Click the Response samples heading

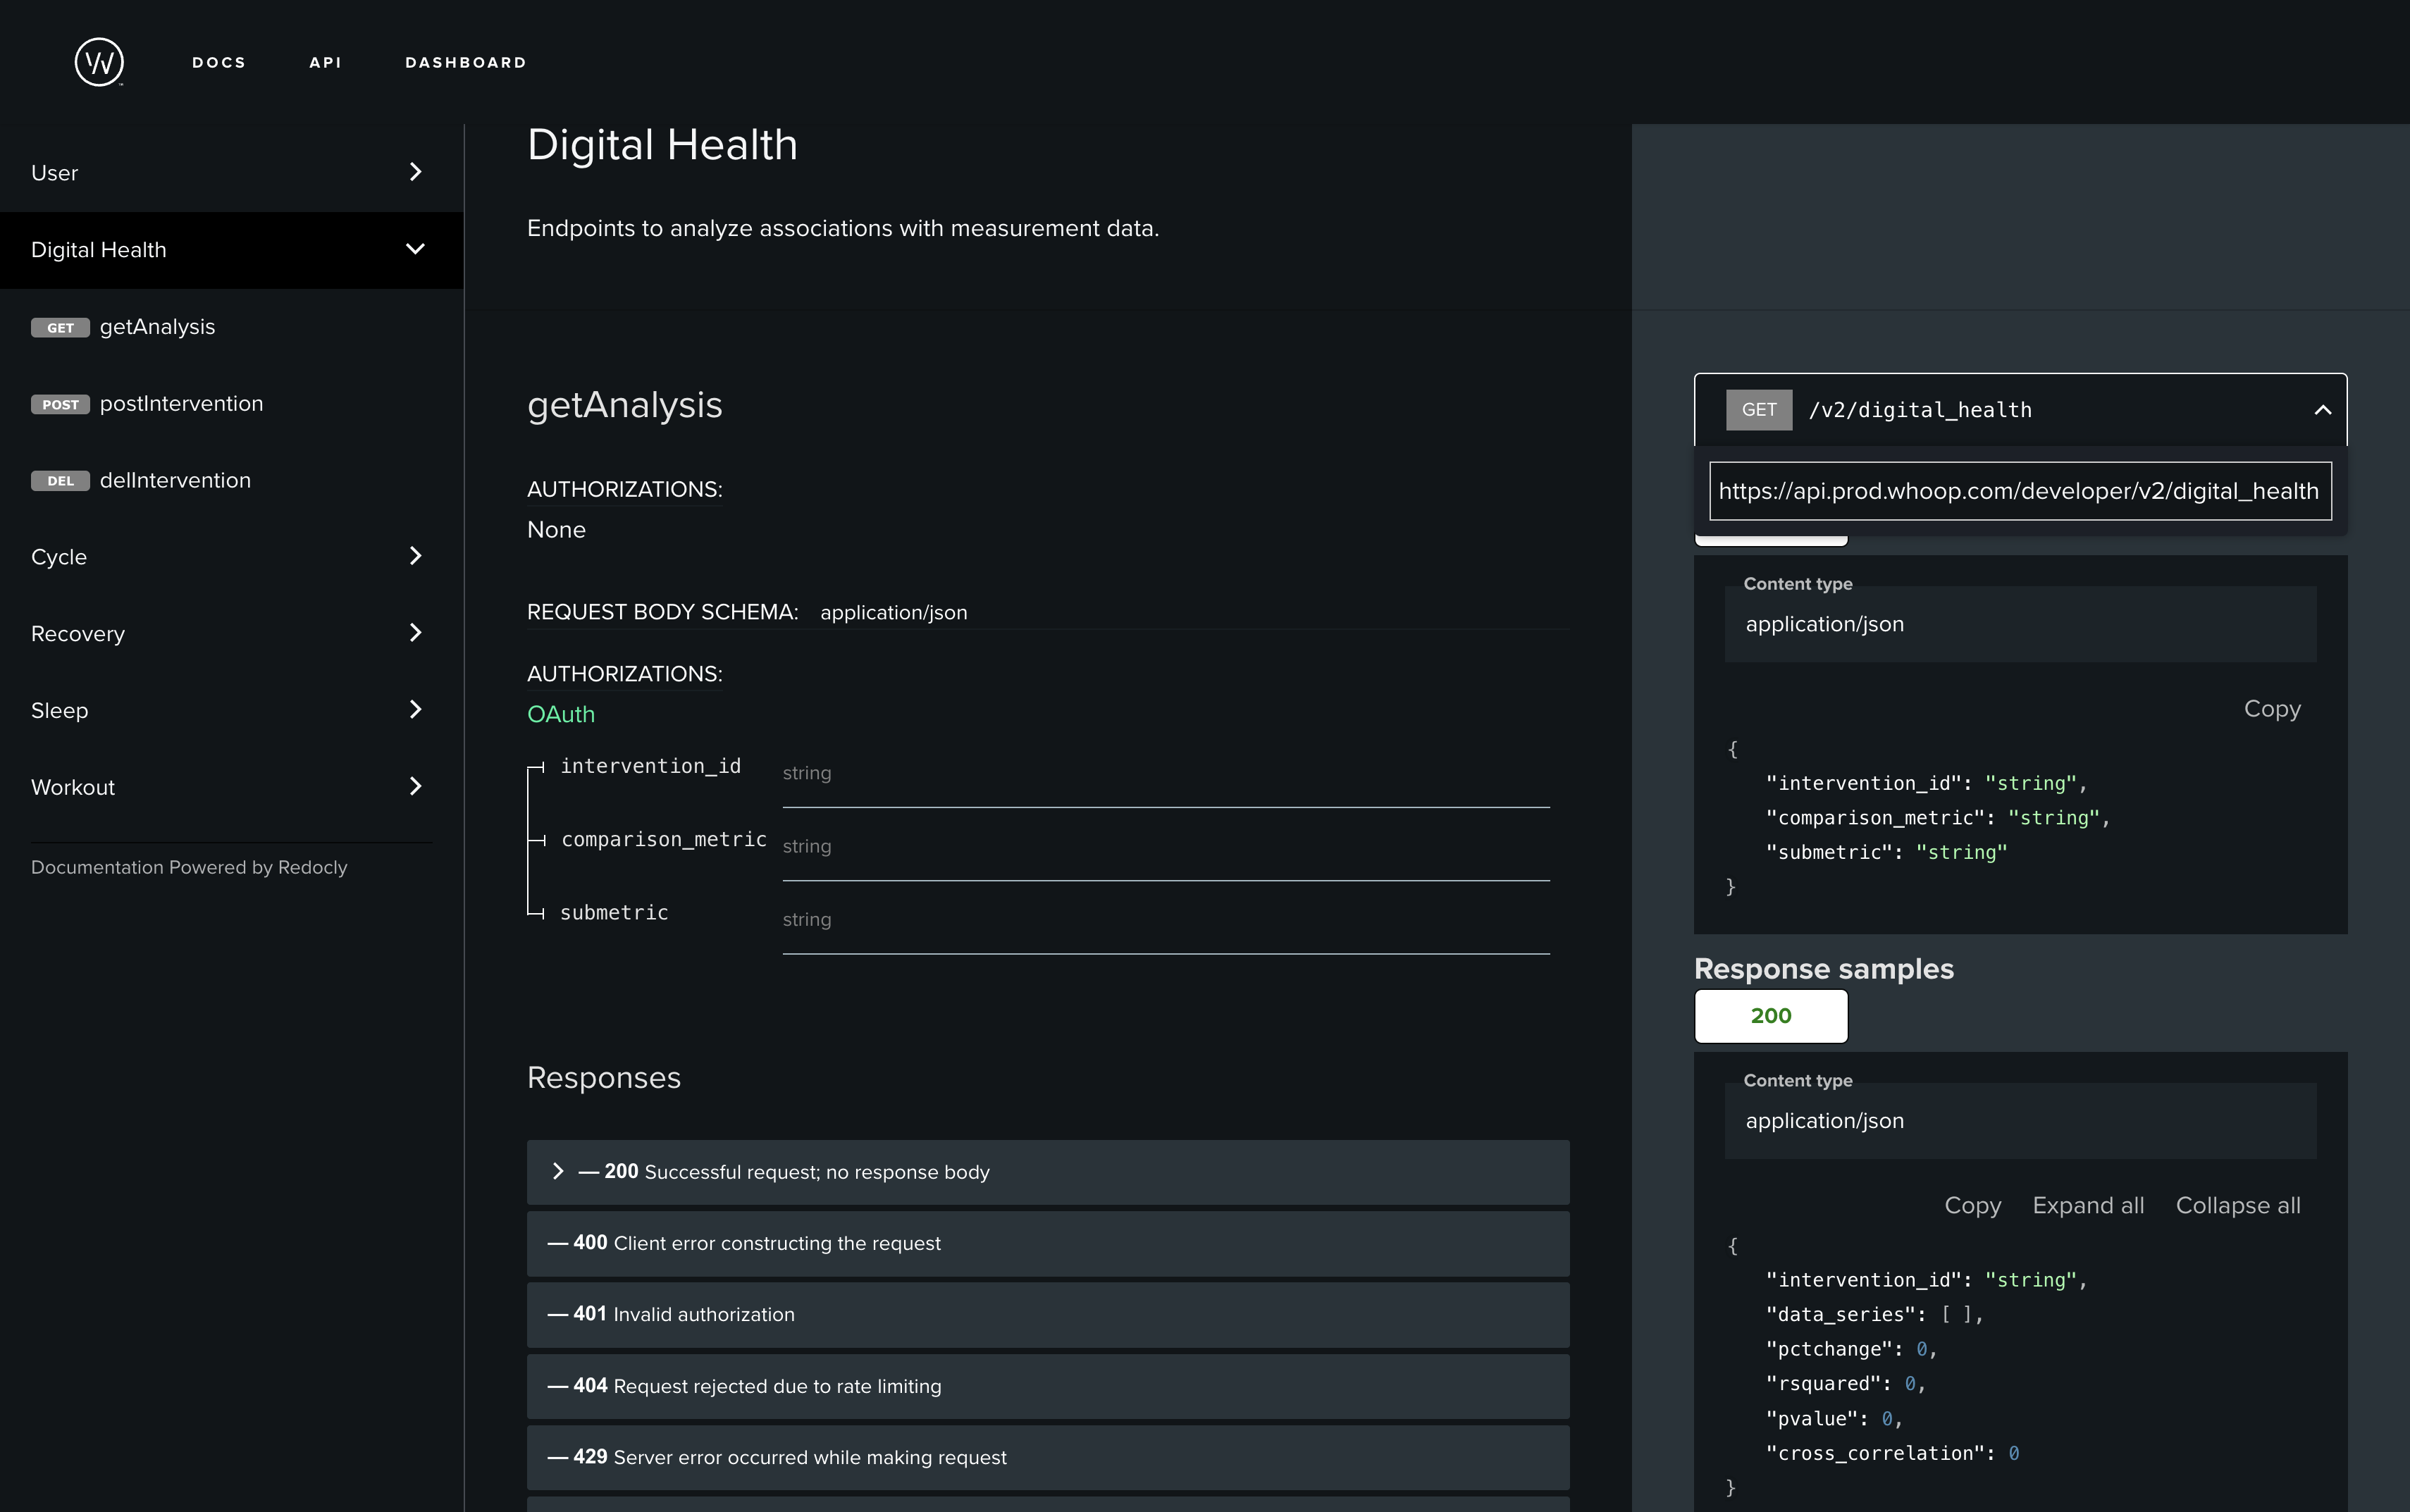pyautogui.click(x=1824, y=969)
